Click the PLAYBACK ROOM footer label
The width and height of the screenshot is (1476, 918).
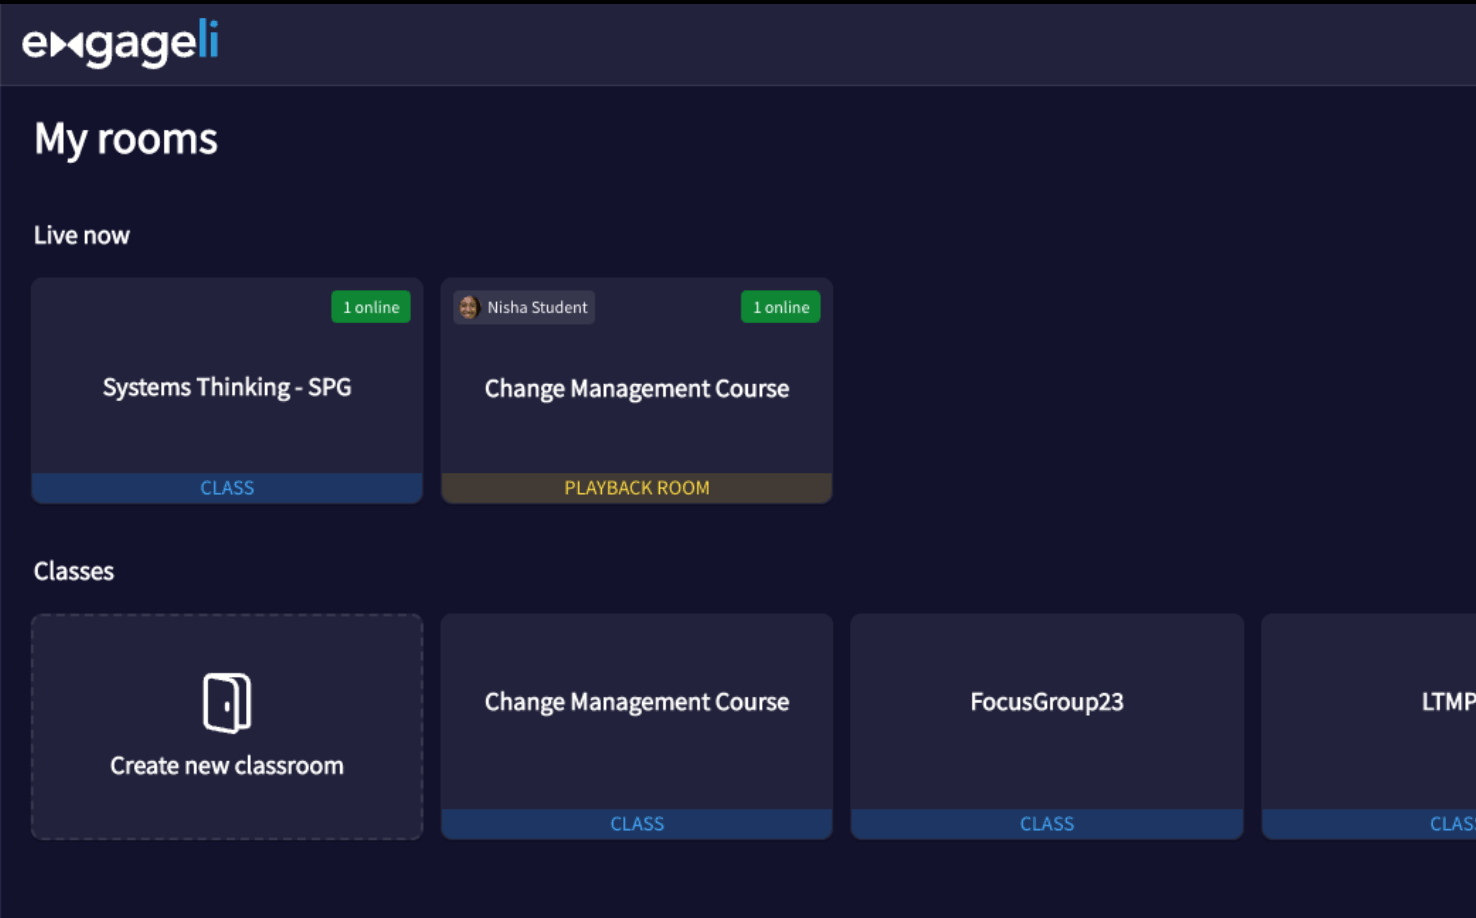pos(637,488)
